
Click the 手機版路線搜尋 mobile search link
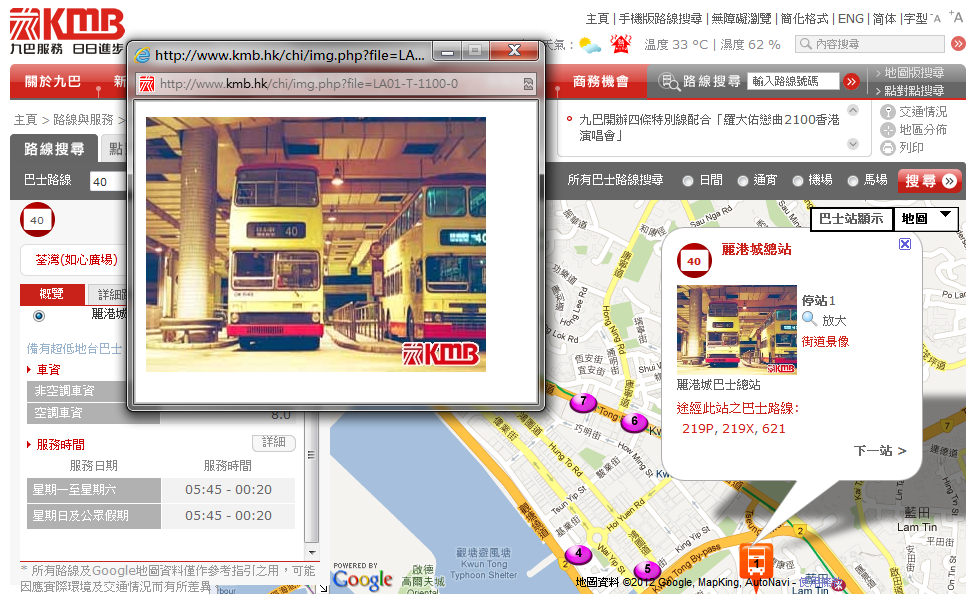coord(660,19)
